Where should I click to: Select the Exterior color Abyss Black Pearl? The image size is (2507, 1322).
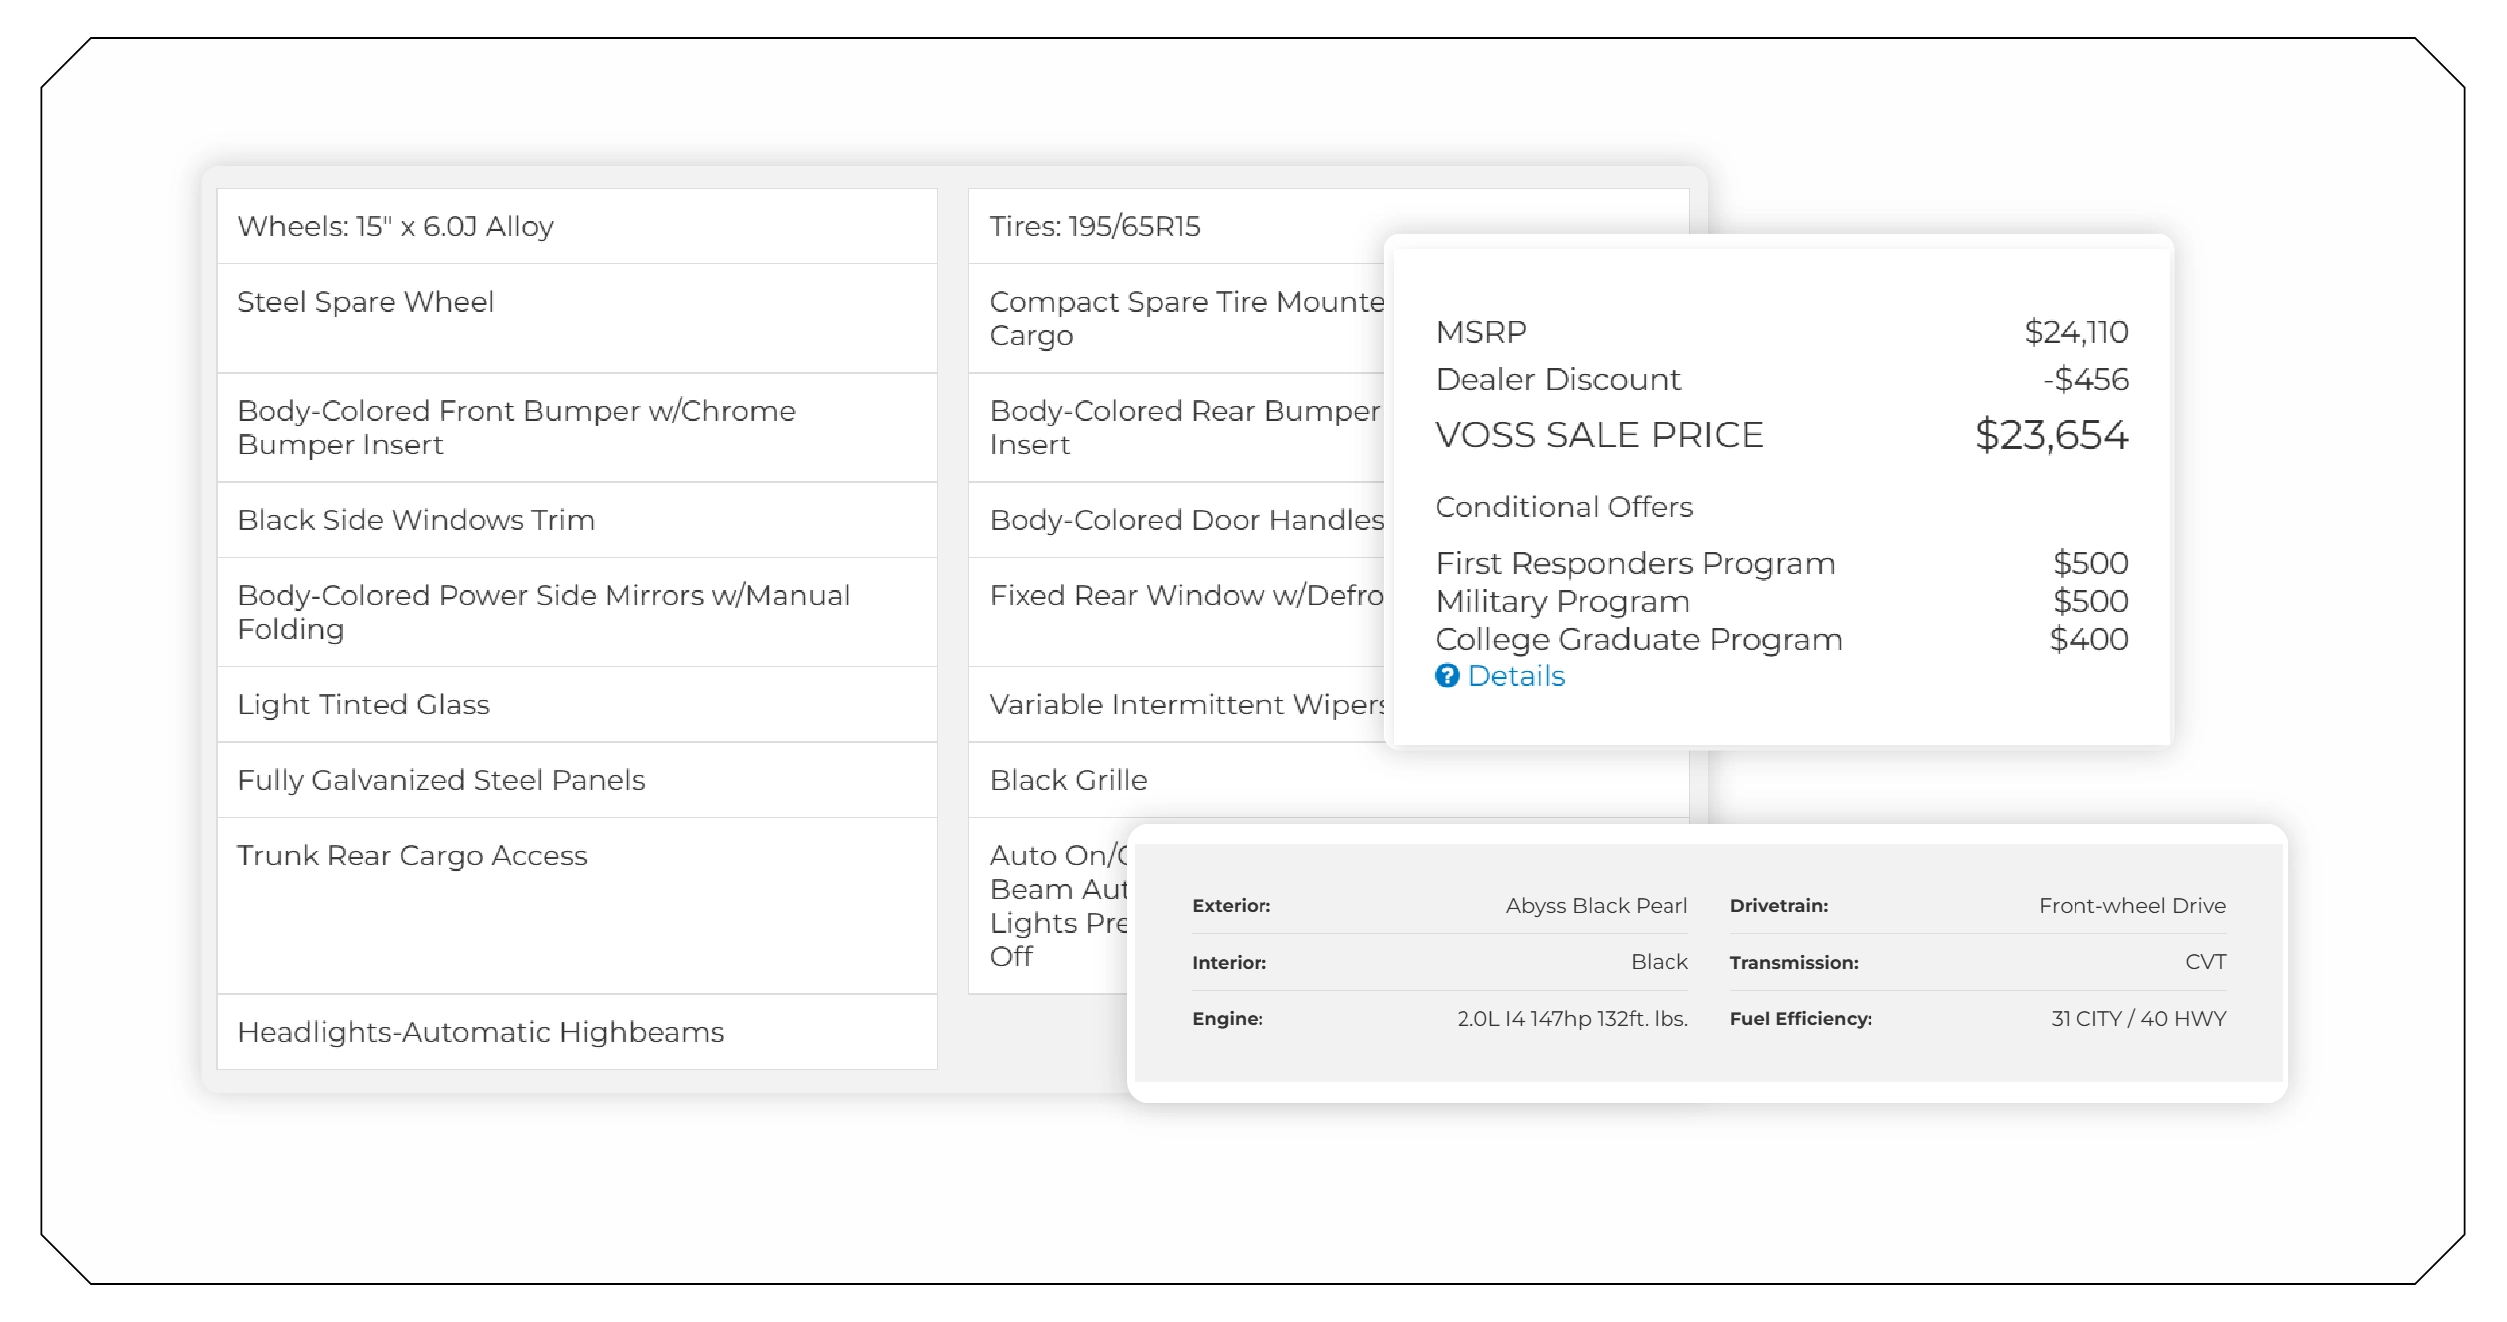tap(1596, 905)
